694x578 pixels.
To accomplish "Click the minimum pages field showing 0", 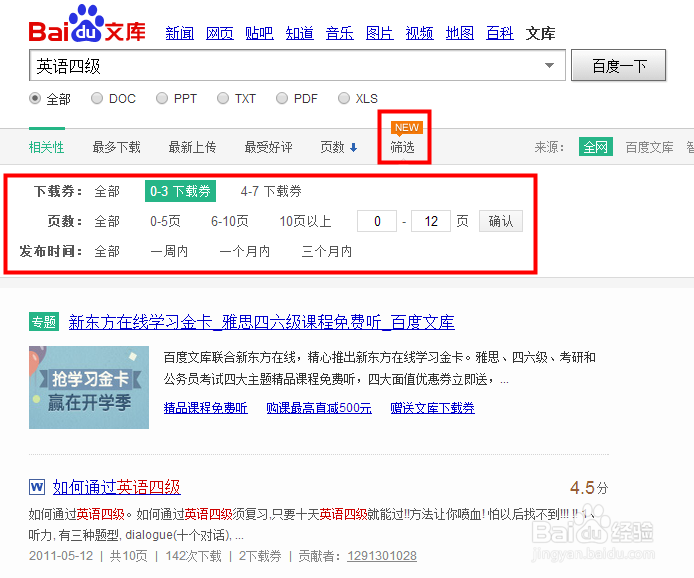I will click(x=377, y=221).
